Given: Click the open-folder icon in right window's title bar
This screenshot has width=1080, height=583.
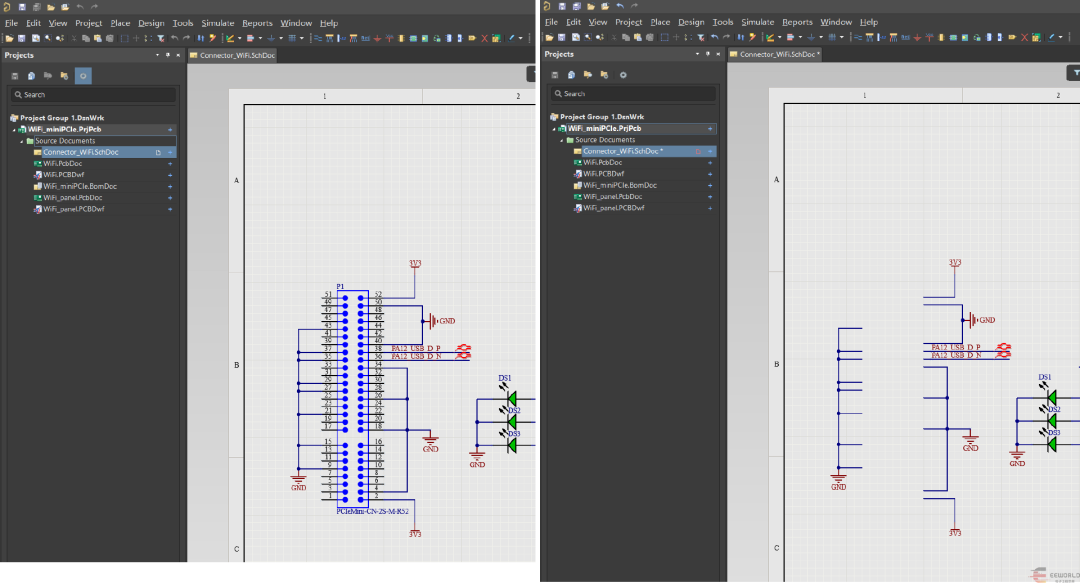Looking at the screenshot, I should [x=591, y=7].
